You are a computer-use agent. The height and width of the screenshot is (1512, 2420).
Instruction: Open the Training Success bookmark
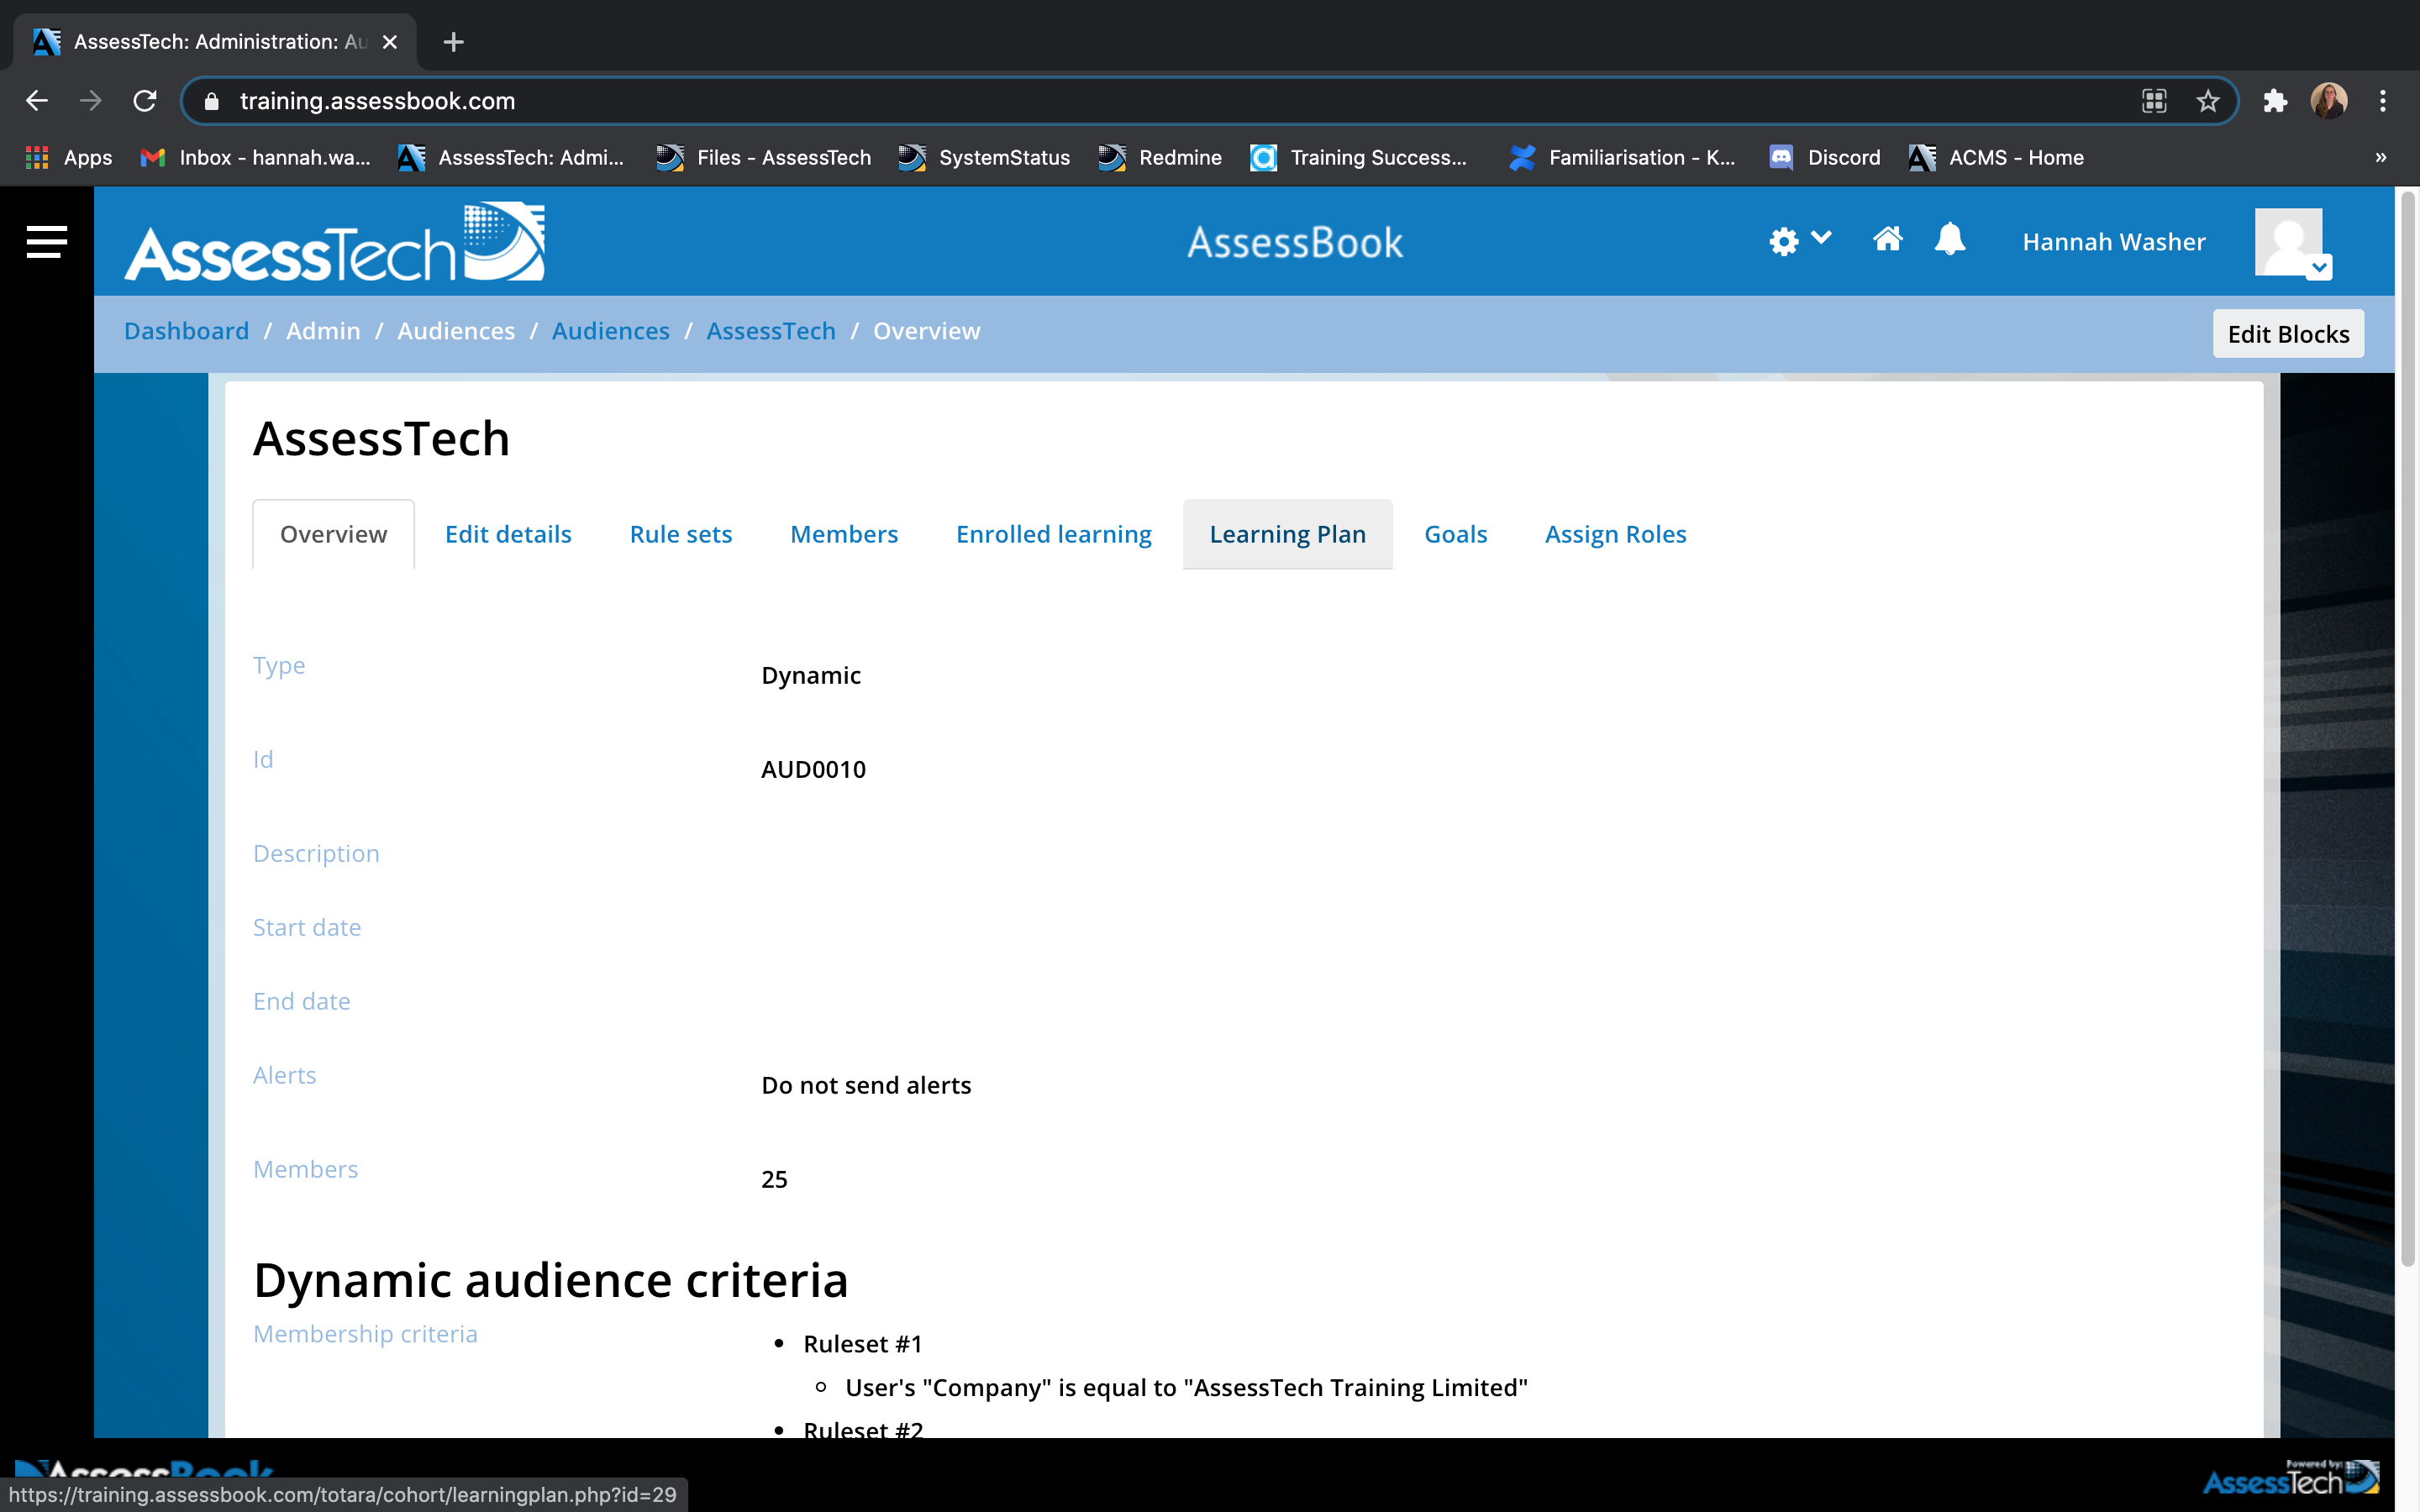point(1359,157)
